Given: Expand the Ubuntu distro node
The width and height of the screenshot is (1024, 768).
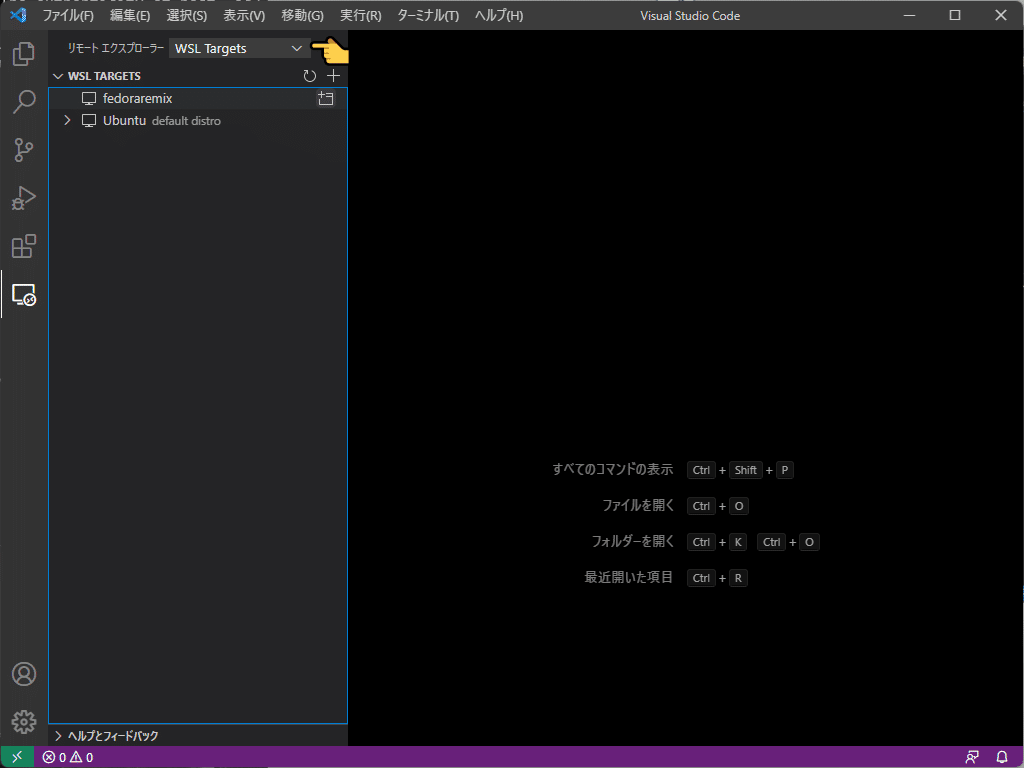Looking at the screenshot, I should click(x=67, y=121).
